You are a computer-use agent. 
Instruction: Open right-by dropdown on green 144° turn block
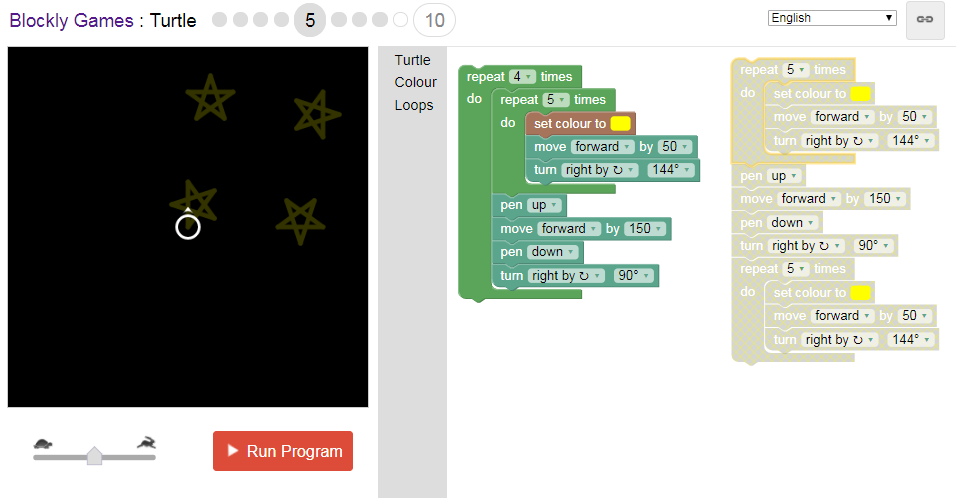pyautogui.click(x=599, y=169)
